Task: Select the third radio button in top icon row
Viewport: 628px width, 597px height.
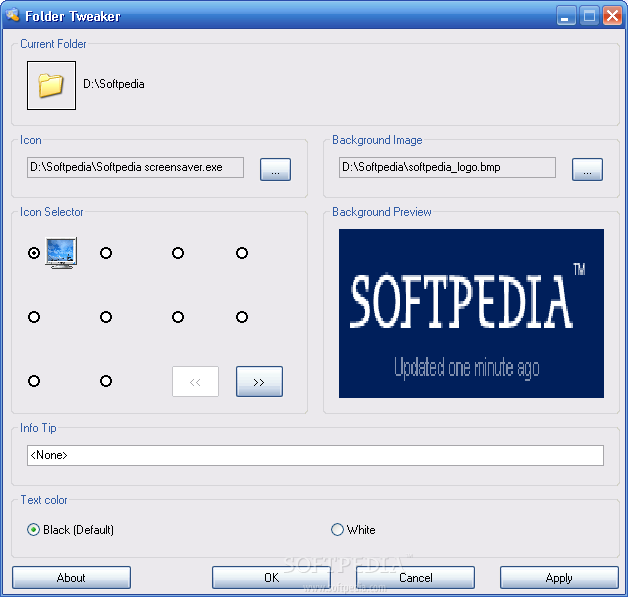Action: click(x=178, y=253)
